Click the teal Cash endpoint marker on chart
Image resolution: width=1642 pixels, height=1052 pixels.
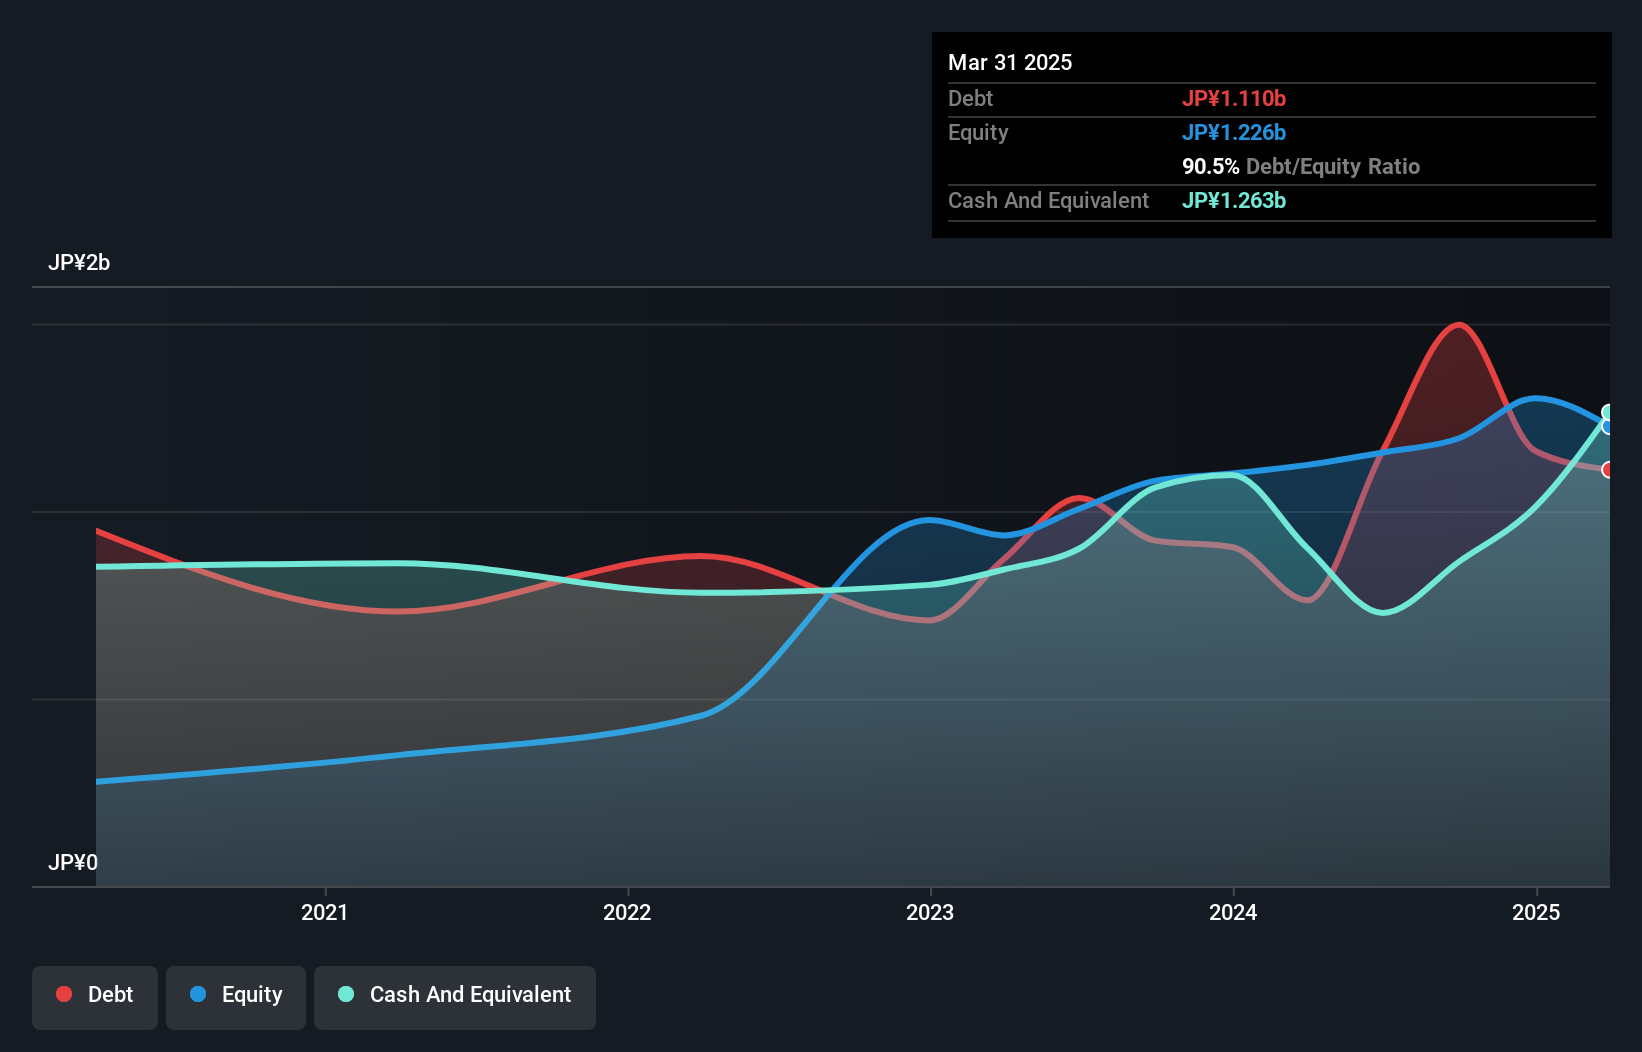pyautogui.click(x=1608, y=412)
